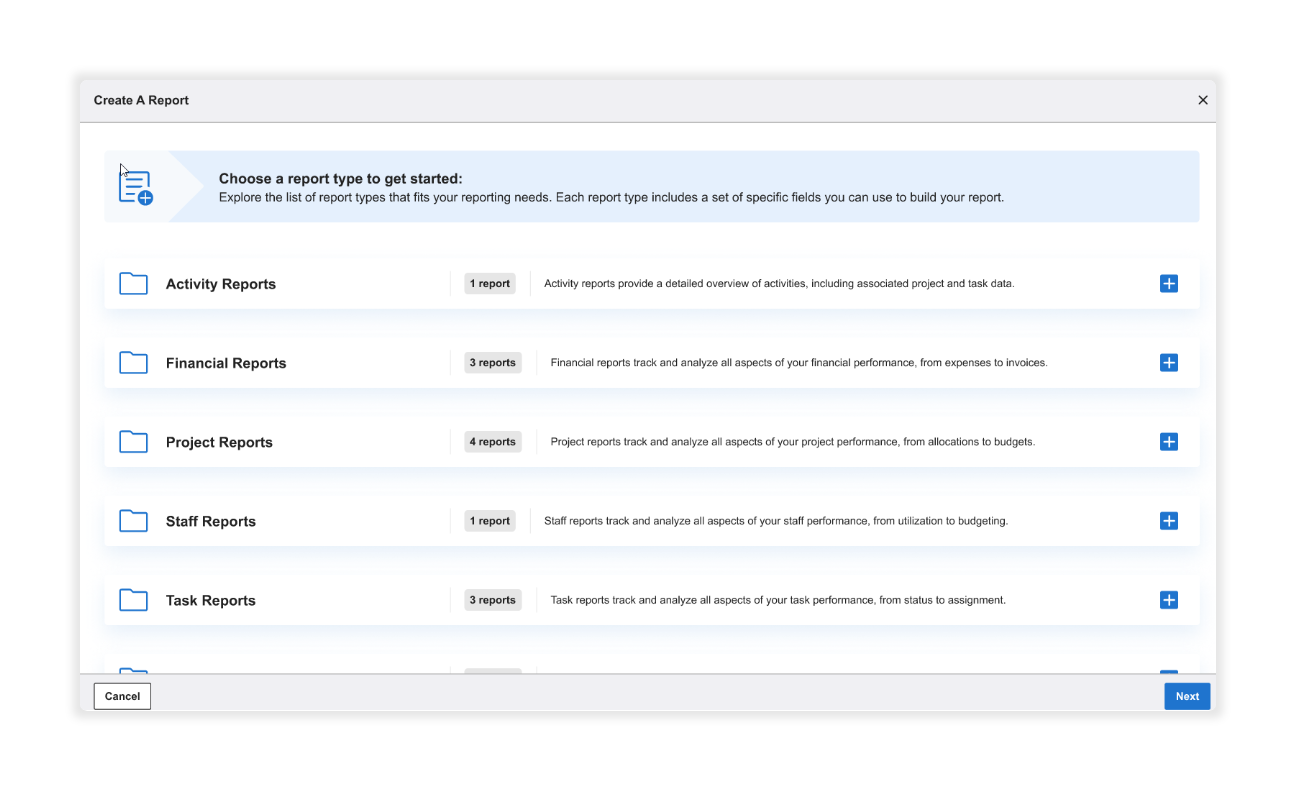Viewport: 1296px width, 791px height.
Task: Click the Staff Reports folder icon
Action: click(133, 521)
